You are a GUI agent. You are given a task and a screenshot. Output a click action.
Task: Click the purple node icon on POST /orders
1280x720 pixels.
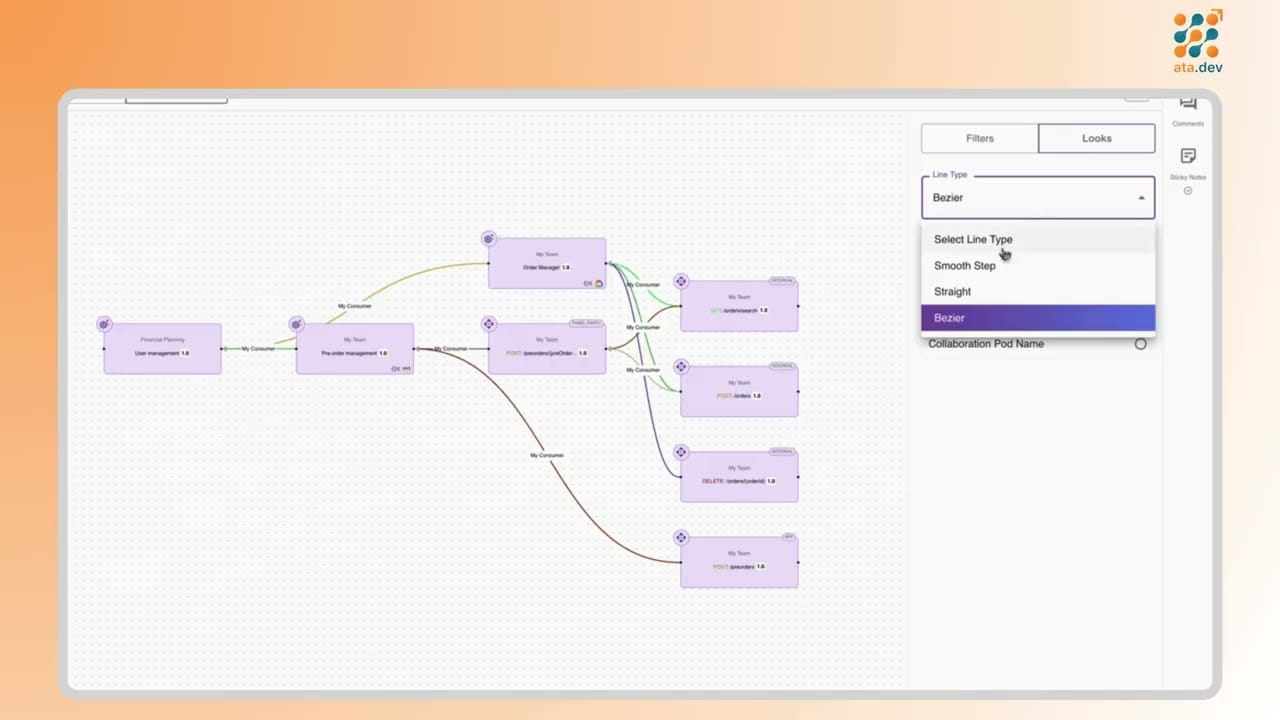click(x=681, y=366)
